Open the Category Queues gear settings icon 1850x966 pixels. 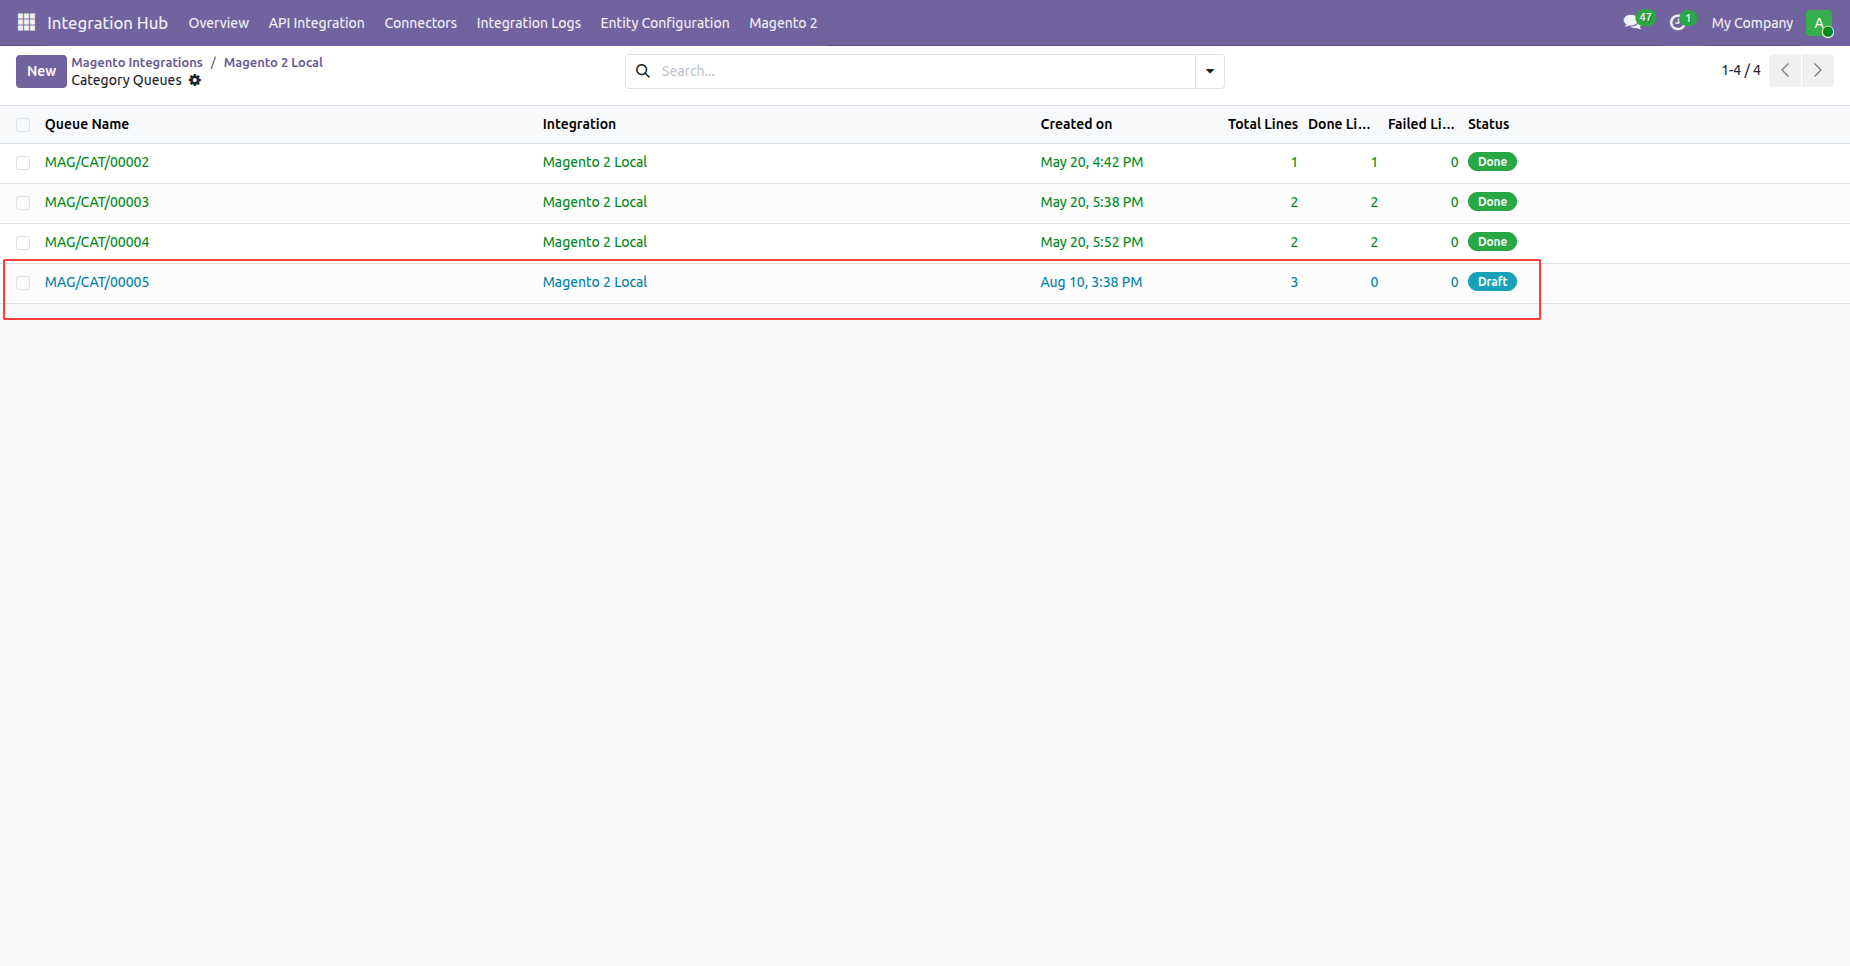click(x=195, y=80)
